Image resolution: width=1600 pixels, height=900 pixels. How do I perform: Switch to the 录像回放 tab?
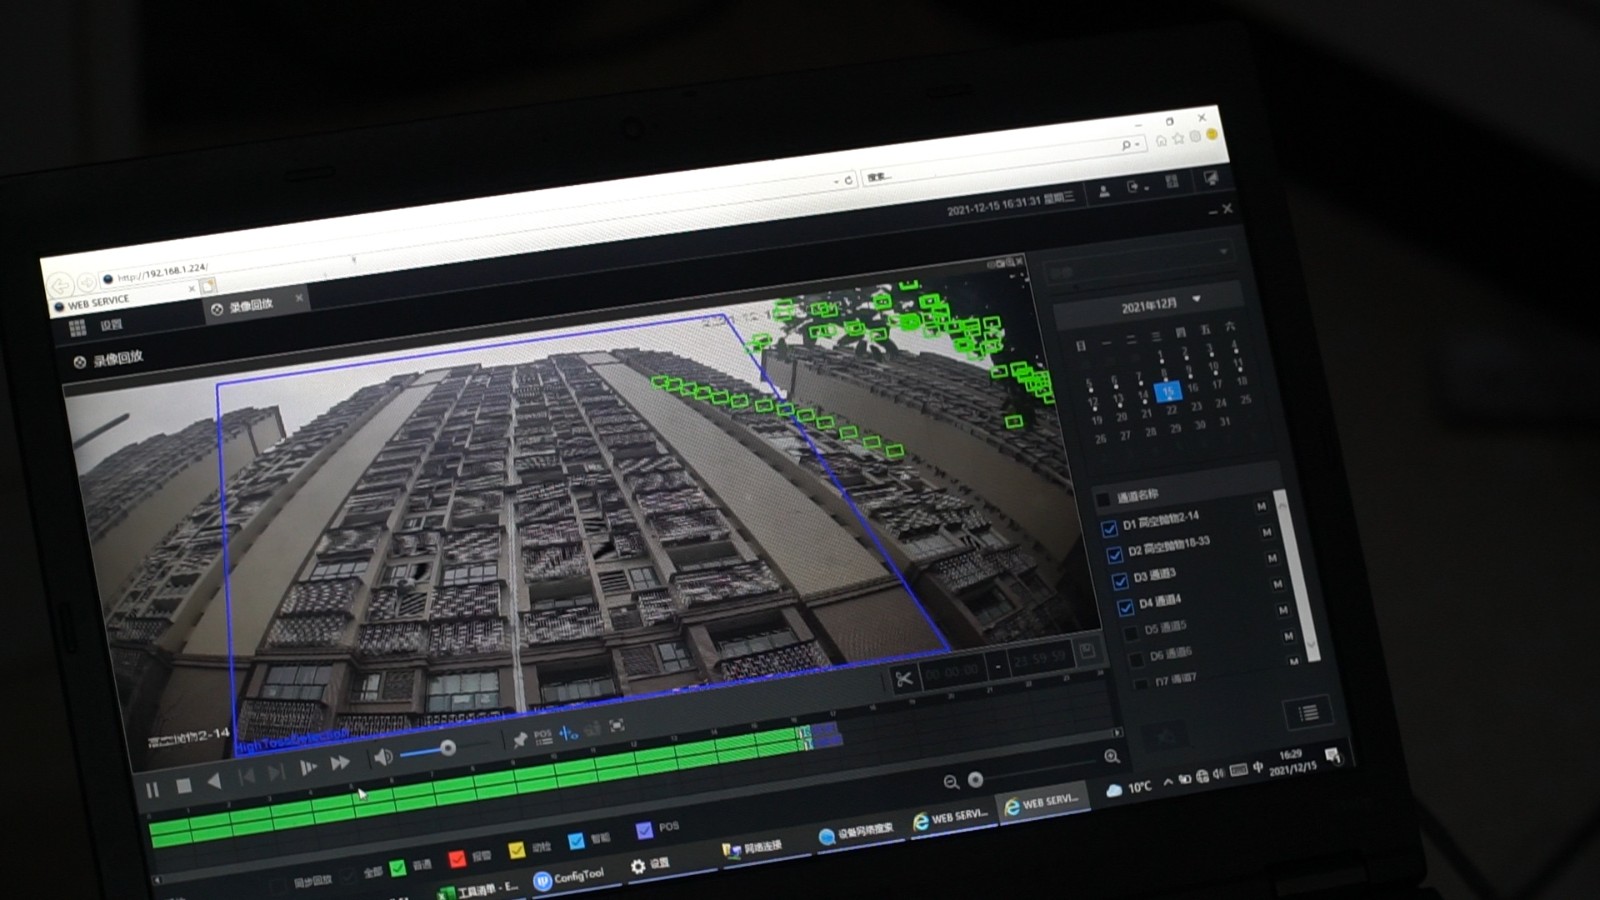click(x=251, y=306)
